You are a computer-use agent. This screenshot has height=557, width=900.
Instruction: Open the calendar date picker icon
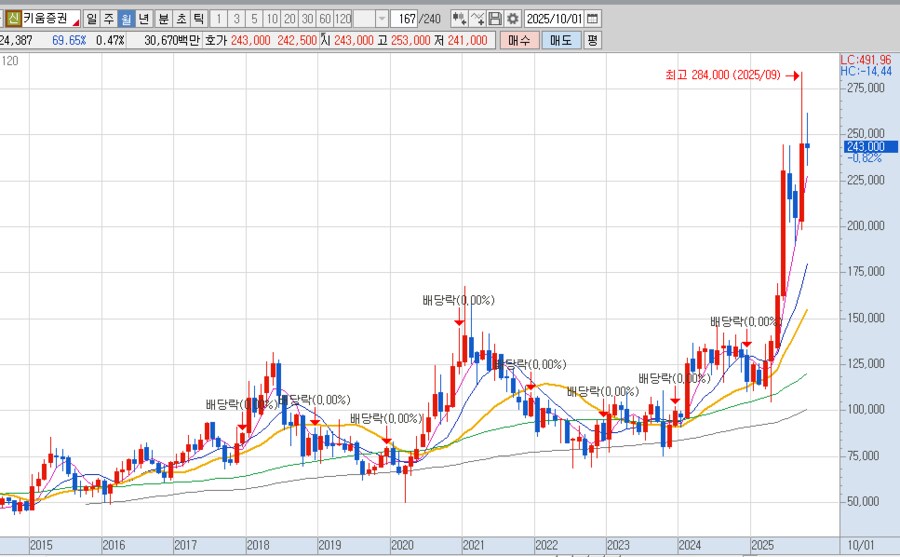pyautogui.click(x=592, y=19)
